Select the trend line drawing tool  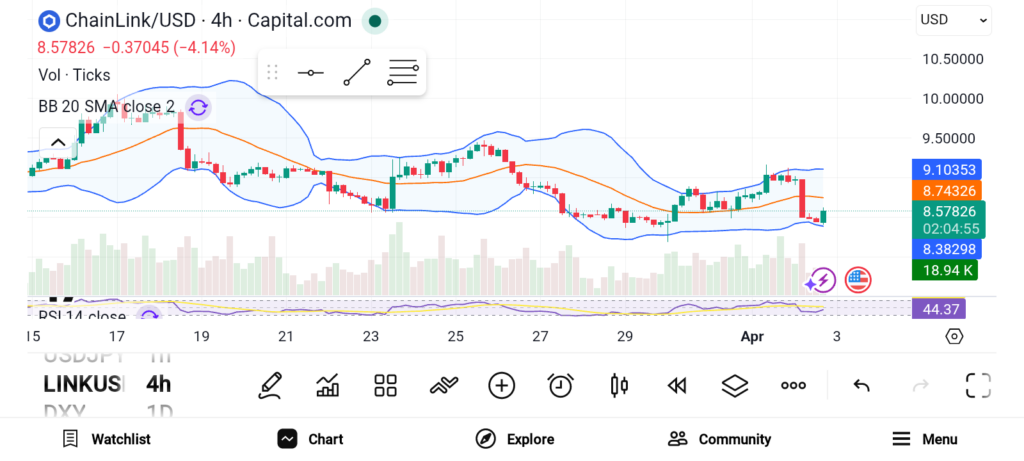[357, 73]
